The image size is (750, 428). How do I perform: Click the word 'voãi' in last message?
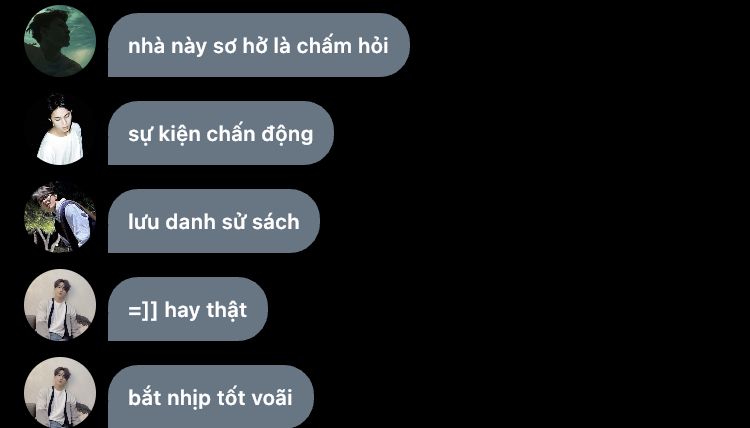coord(272,398)
